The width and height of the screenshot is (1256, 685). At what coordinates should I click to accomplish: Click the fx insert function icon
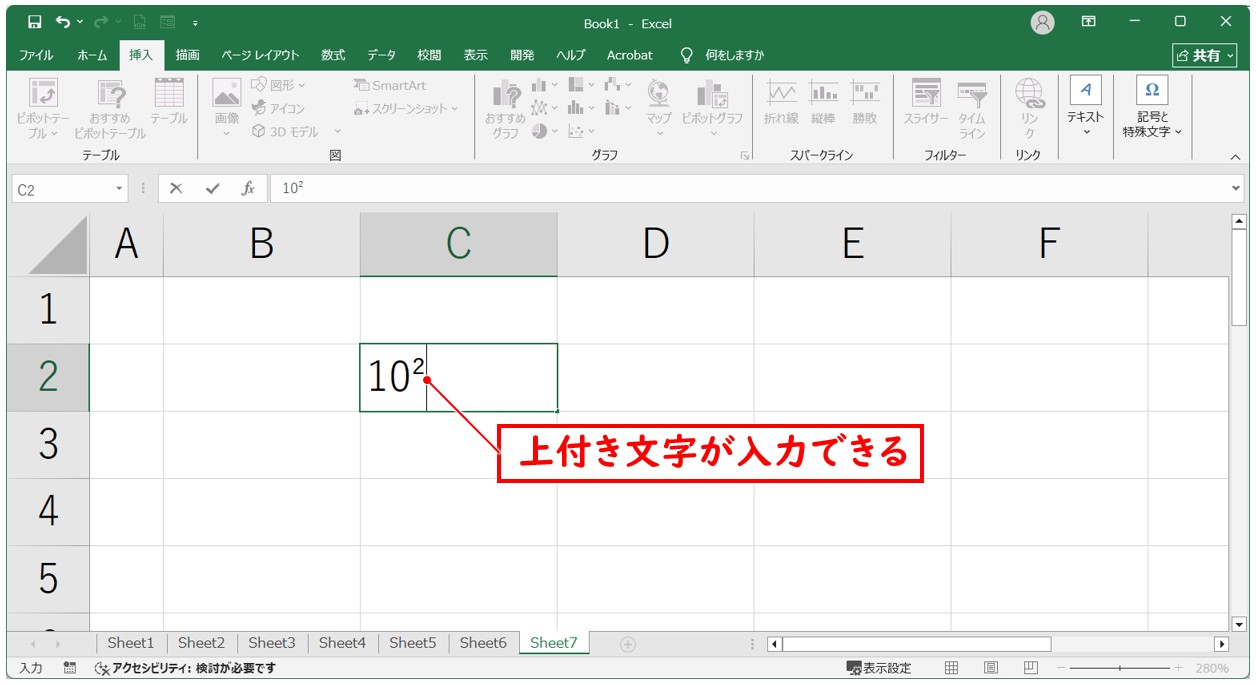point(248,188)
